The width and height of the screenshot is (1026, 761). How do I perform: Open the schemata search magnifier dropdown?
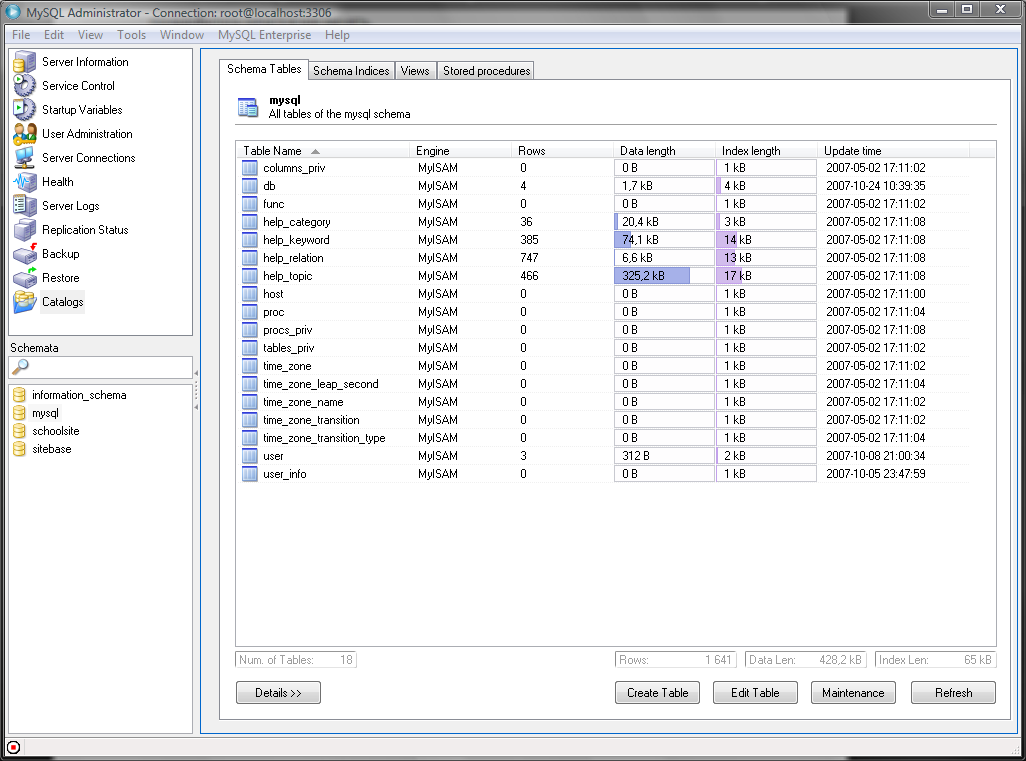pyautogui.click(x=21, y=367)
